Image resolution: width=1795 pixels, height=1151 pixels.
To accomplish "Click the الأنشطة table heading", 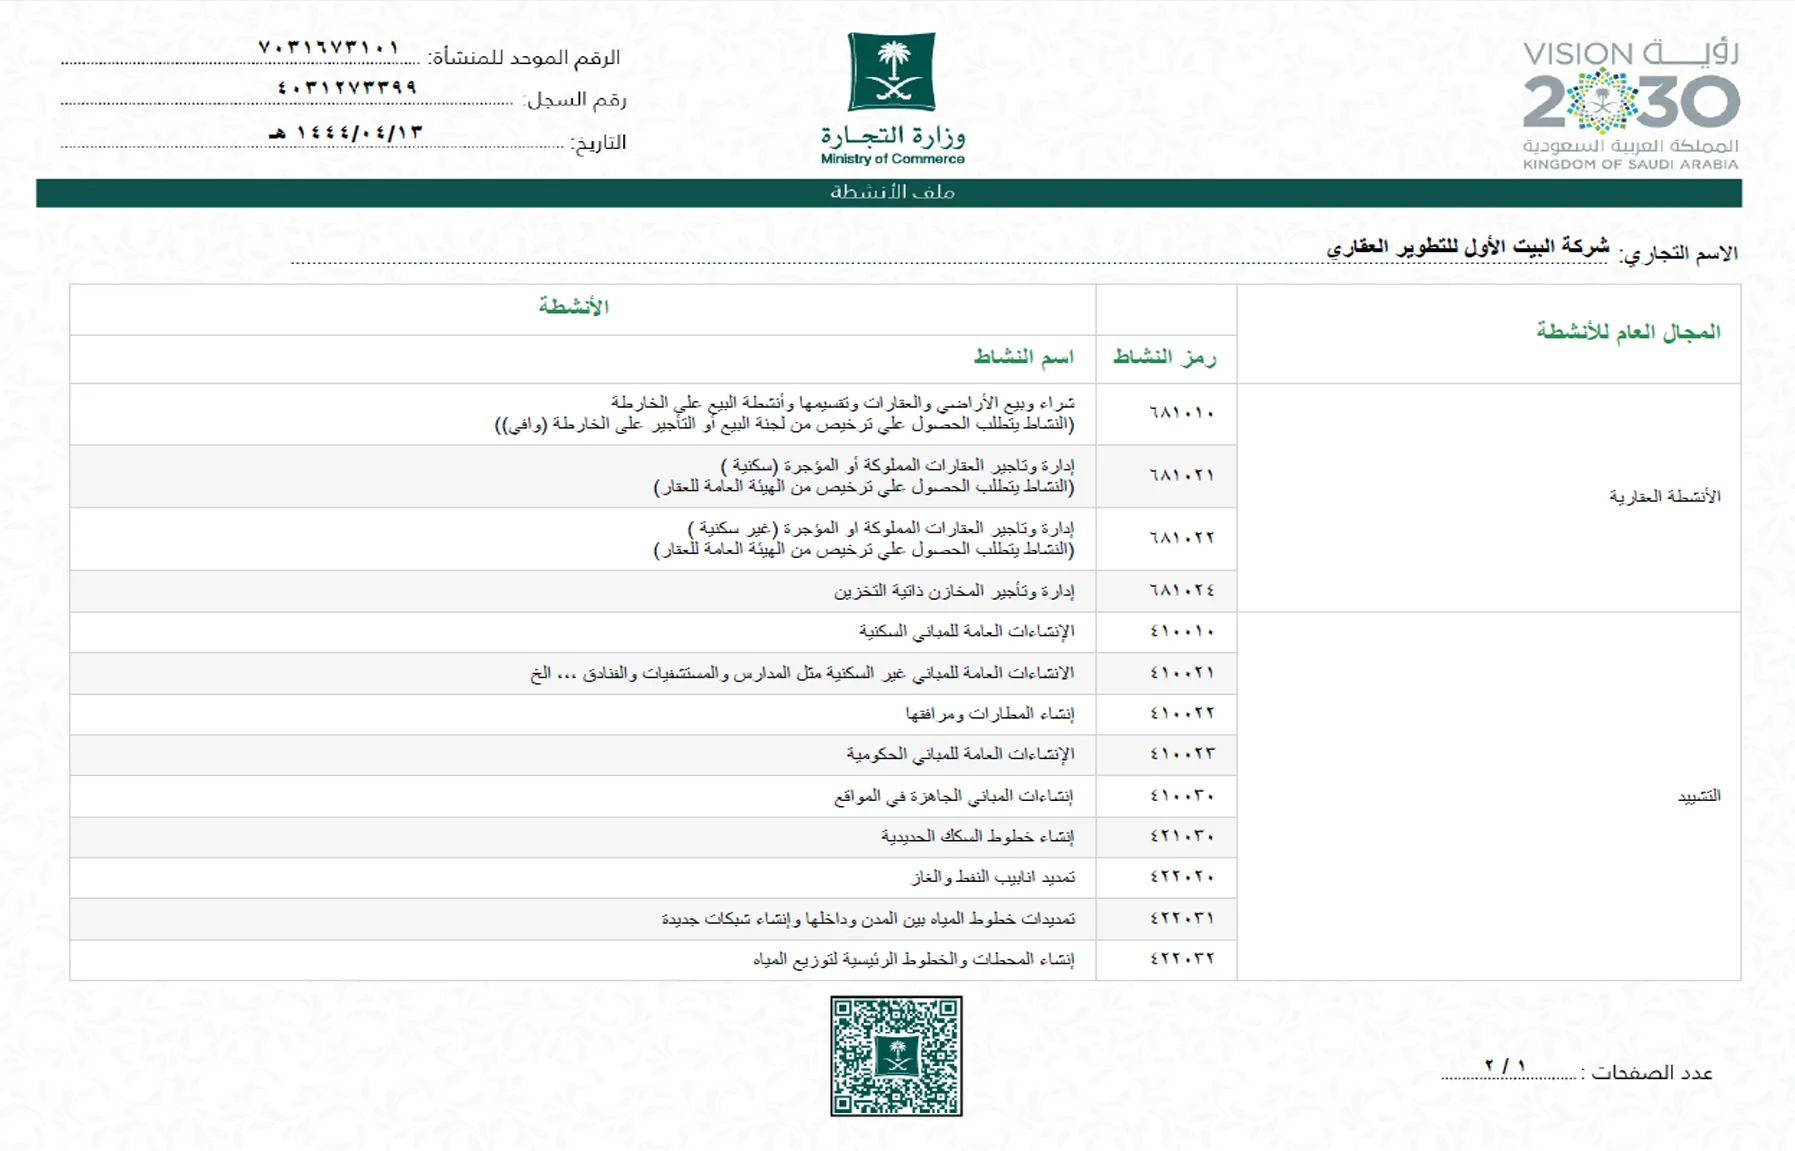I will 574,307.
